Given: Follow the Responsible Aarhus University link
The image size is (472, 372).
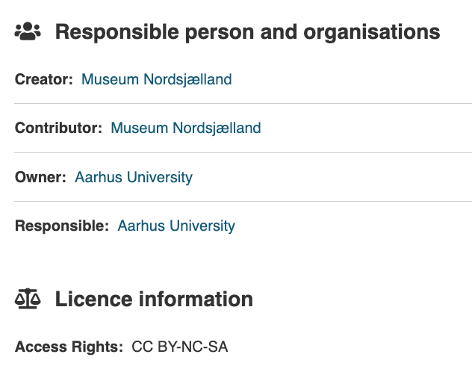Looking at the screenshot, I should click(x=176, y=226).
